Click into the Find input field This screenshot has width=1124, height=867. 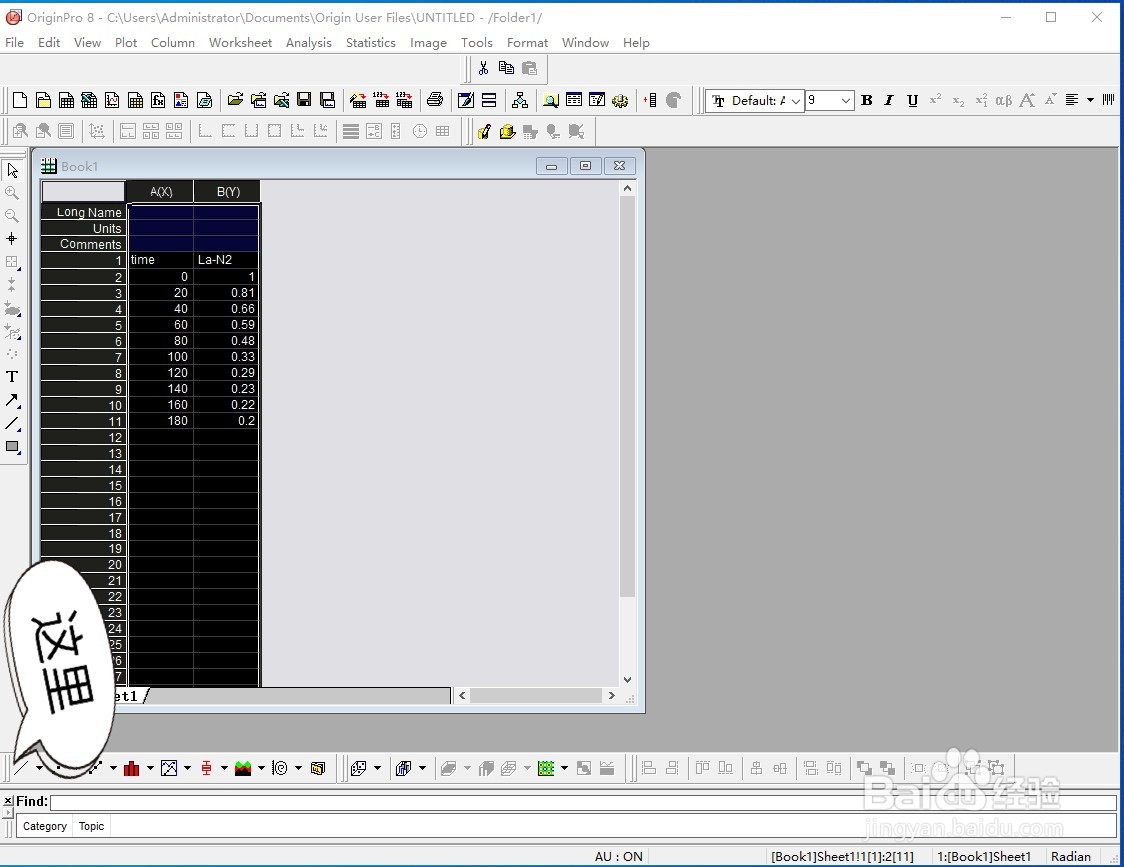[583, 802]
